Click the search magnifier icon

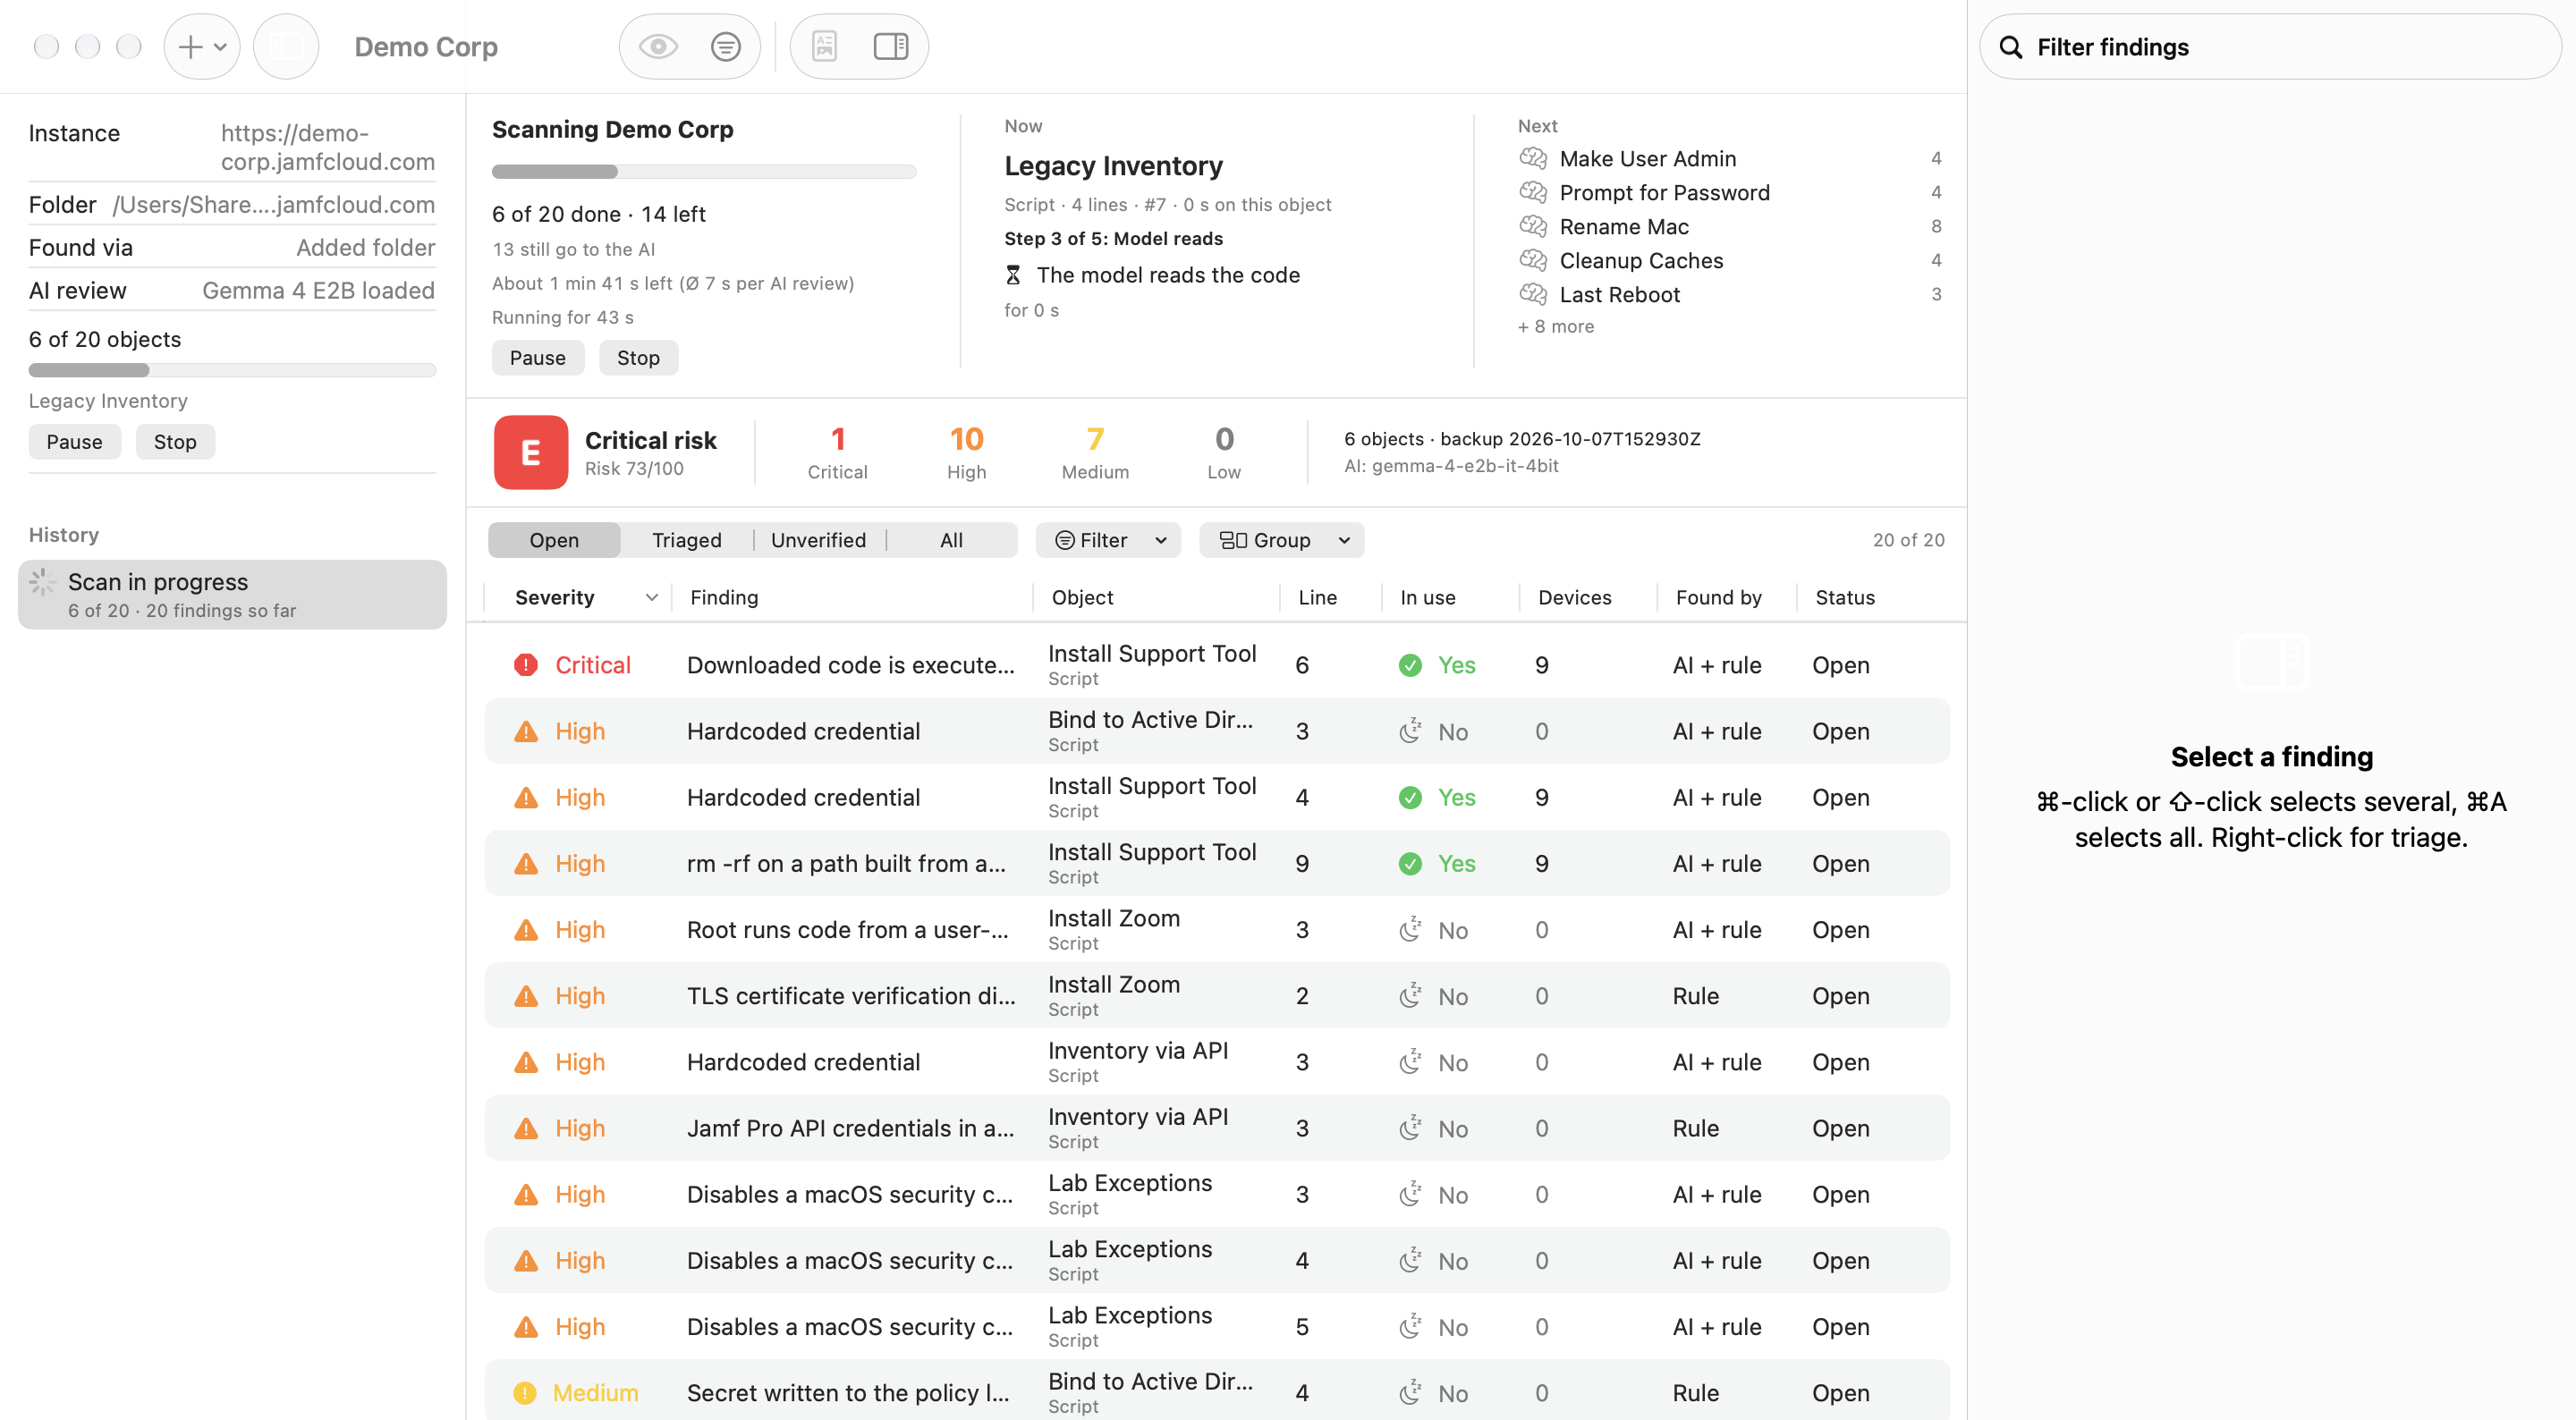[2011, 47]
